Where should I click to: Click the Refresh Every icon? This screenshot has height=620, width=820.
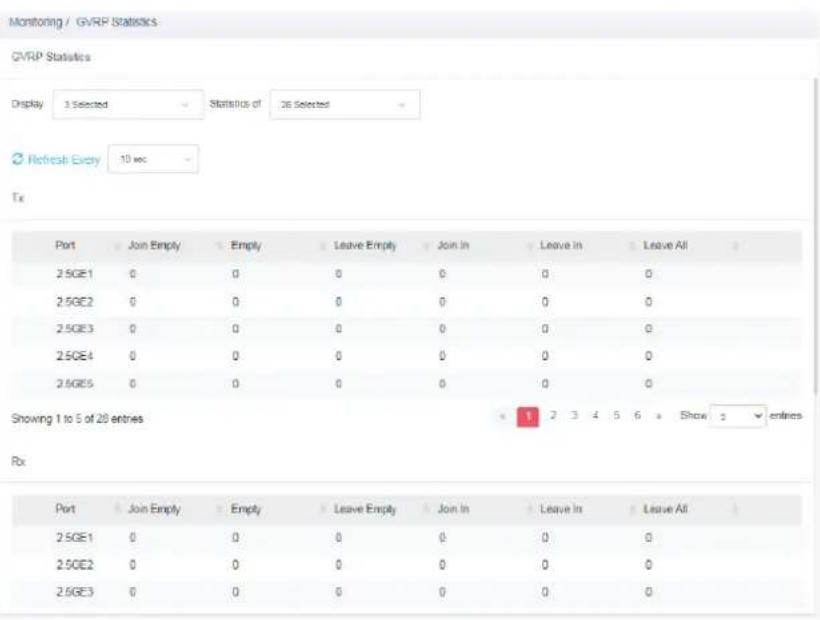pyautogui.click(x=18, y=159)
